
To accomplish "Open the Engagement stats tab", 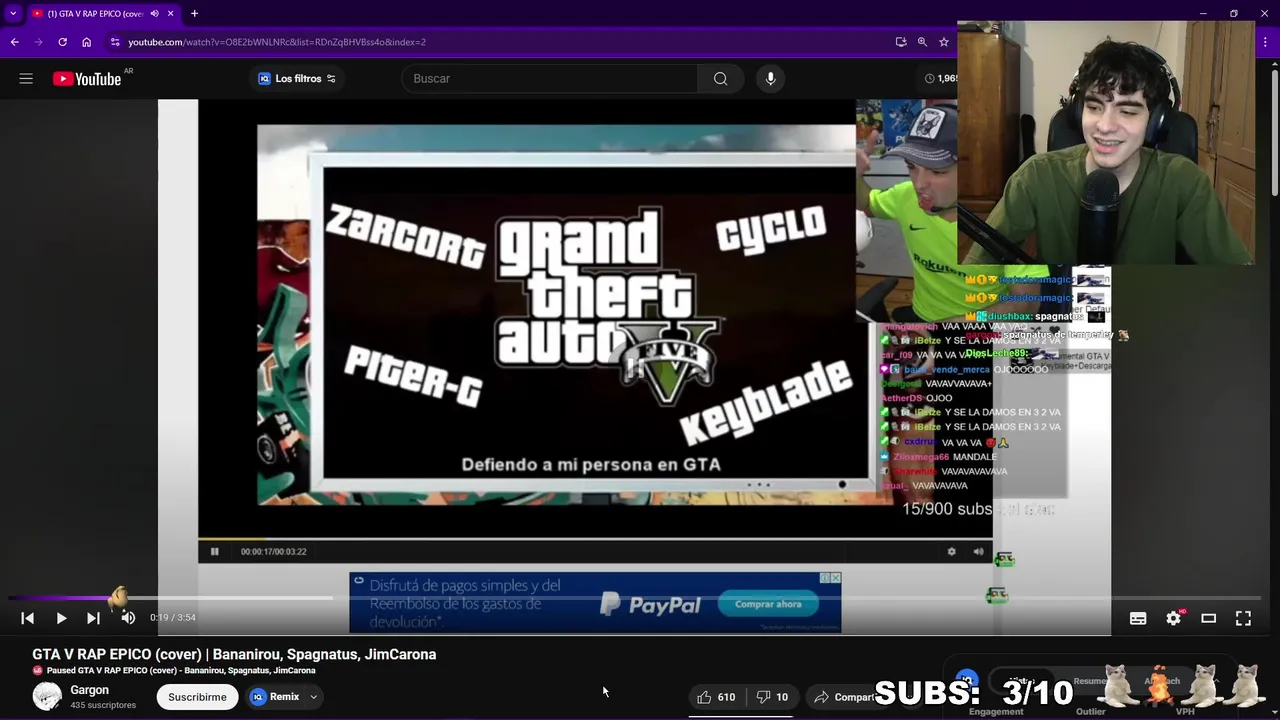I will [x=996, y=711].
